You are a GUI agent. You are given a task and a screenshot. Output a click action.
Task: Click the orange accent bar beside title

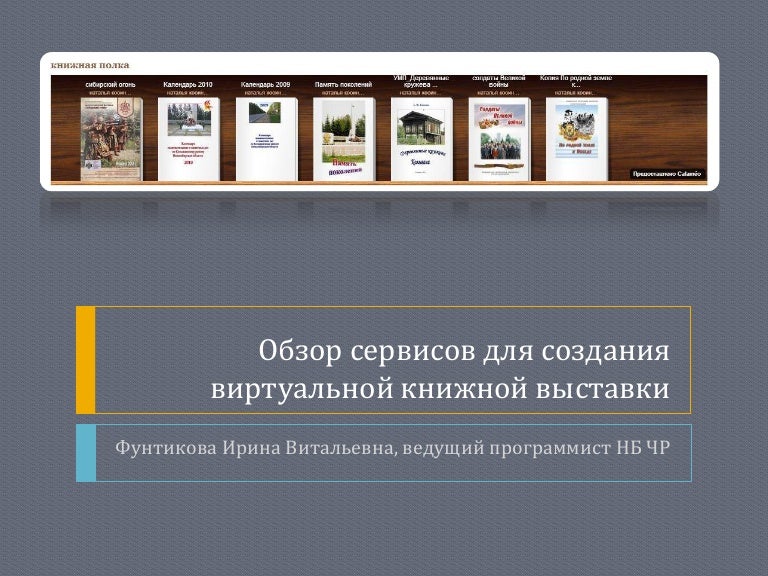tap(86, 360)
